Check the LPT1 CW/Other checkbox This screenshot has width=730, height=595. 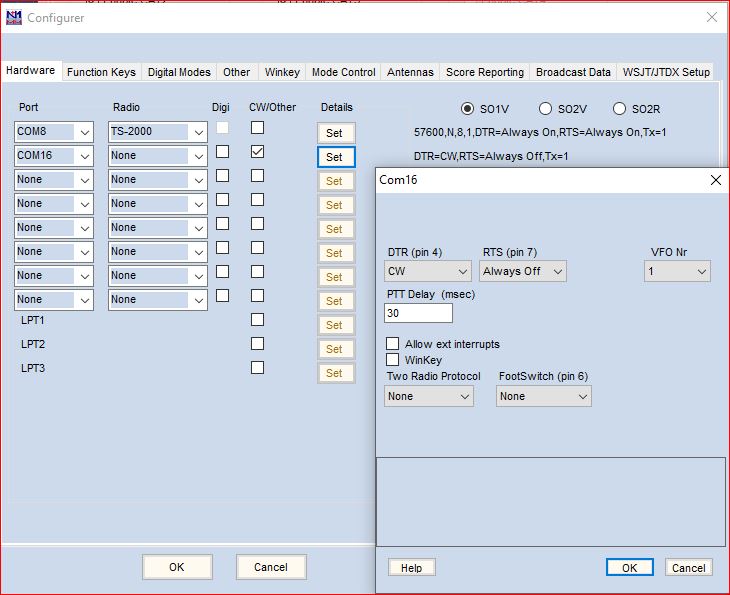coord(258,320)
